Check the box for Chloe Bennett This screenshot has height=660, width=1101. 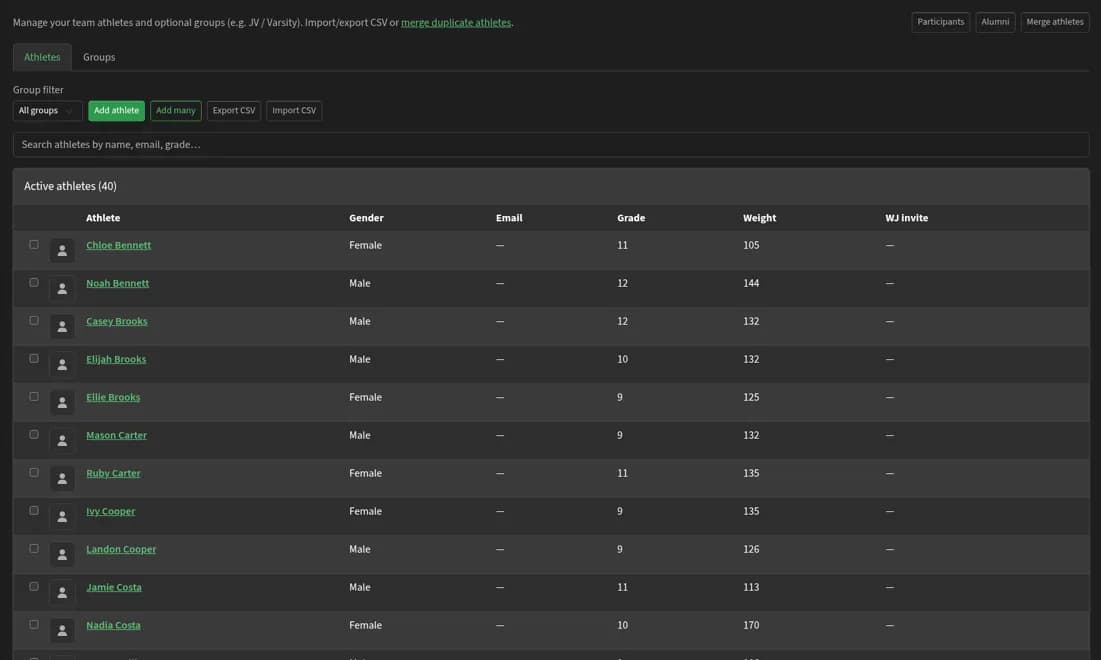pos(34,244)
